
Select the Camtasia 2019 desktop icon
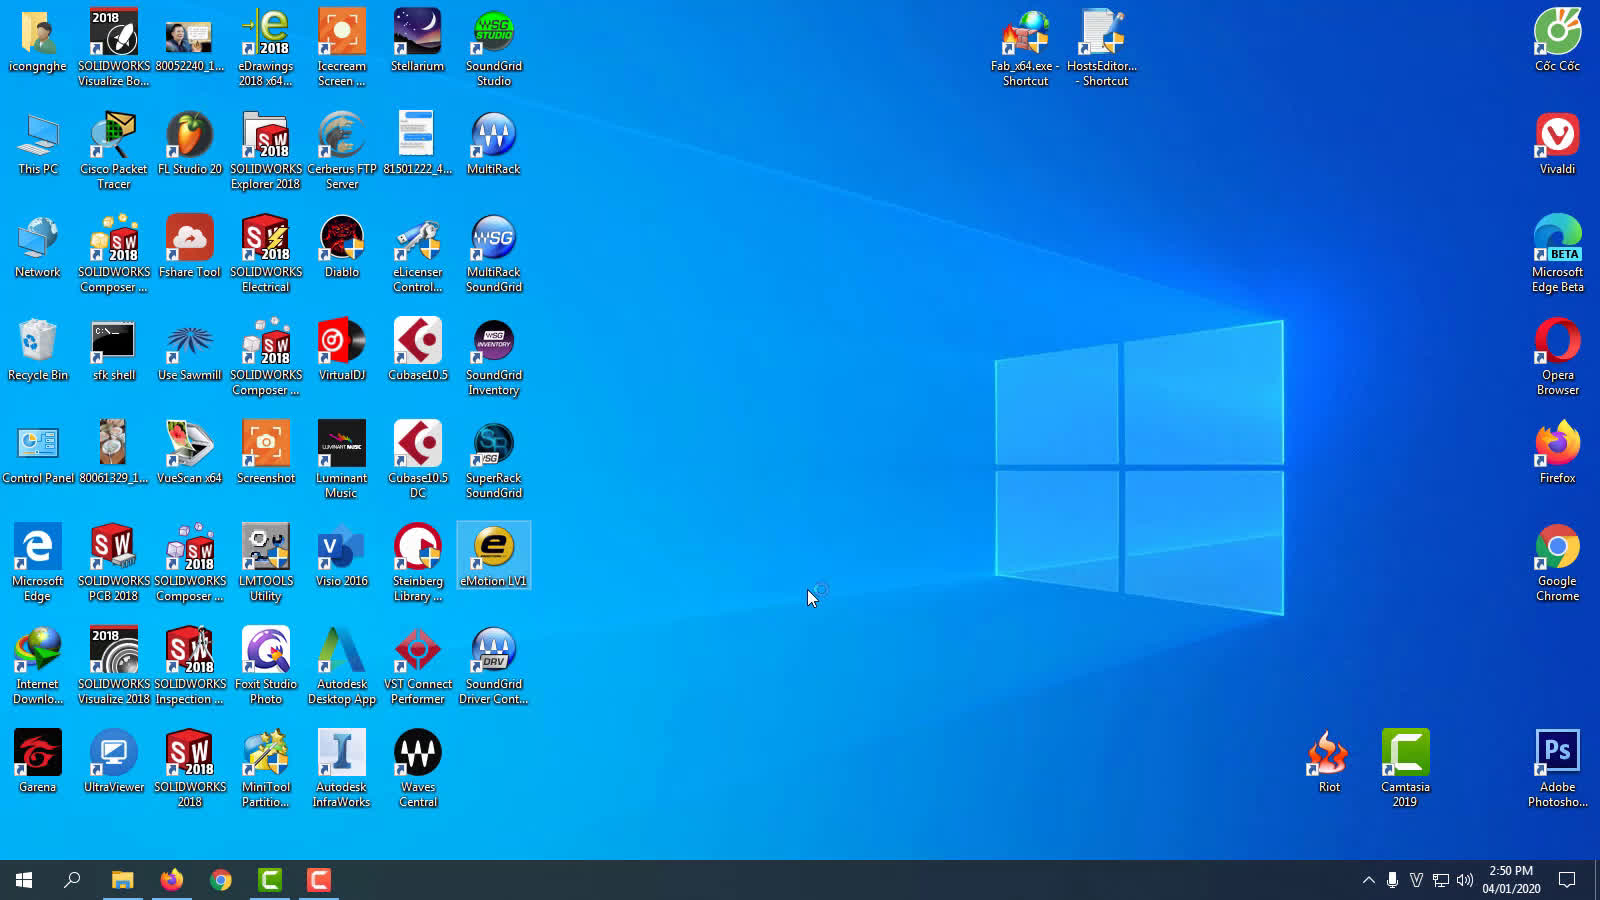click(x=1406, y=769)
